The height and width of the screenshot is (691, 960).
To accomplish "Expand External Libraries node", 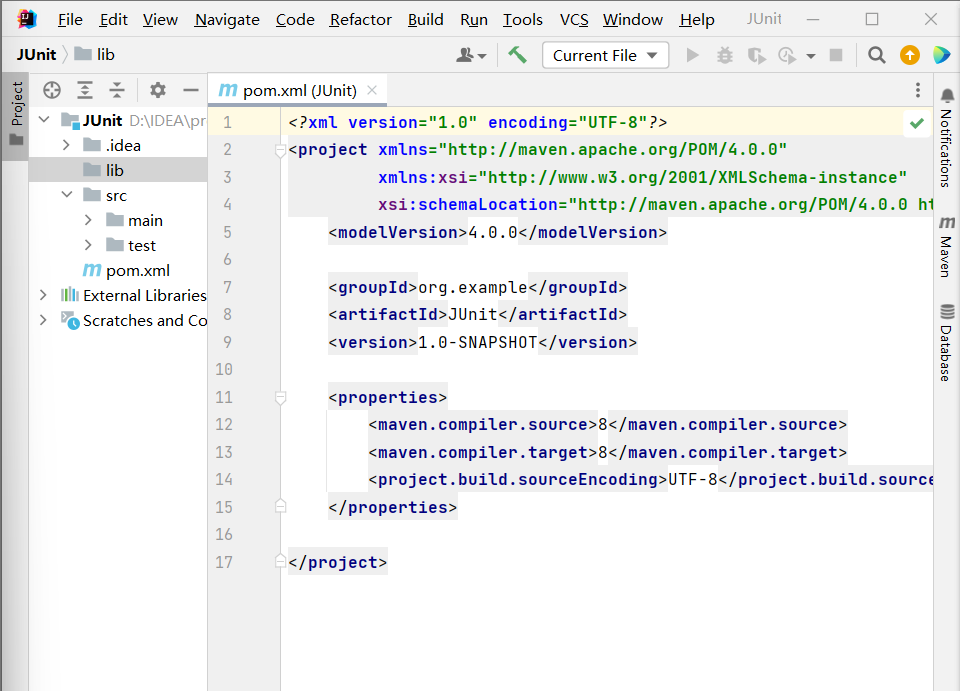I will click(x=43, y=295).
